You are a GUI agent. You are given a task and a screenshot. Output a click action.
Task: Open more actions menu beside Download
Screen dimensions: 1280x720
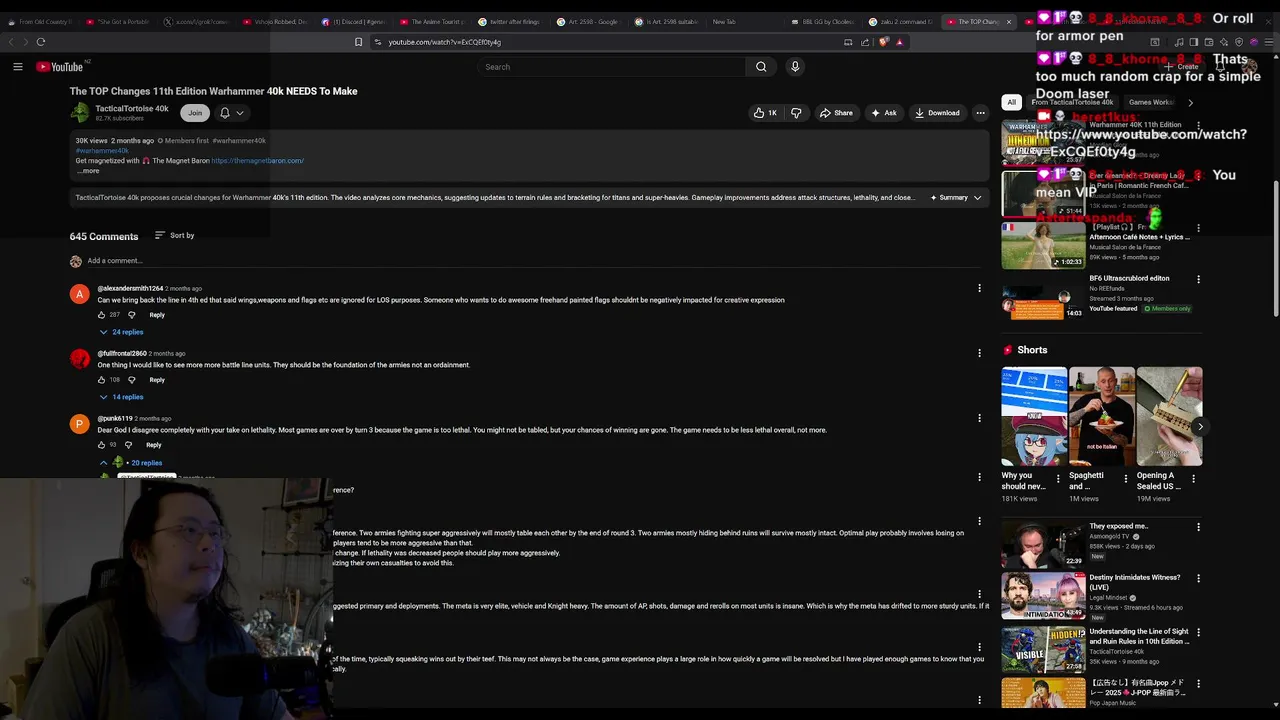pyautogui.click(x=979, y=113)
